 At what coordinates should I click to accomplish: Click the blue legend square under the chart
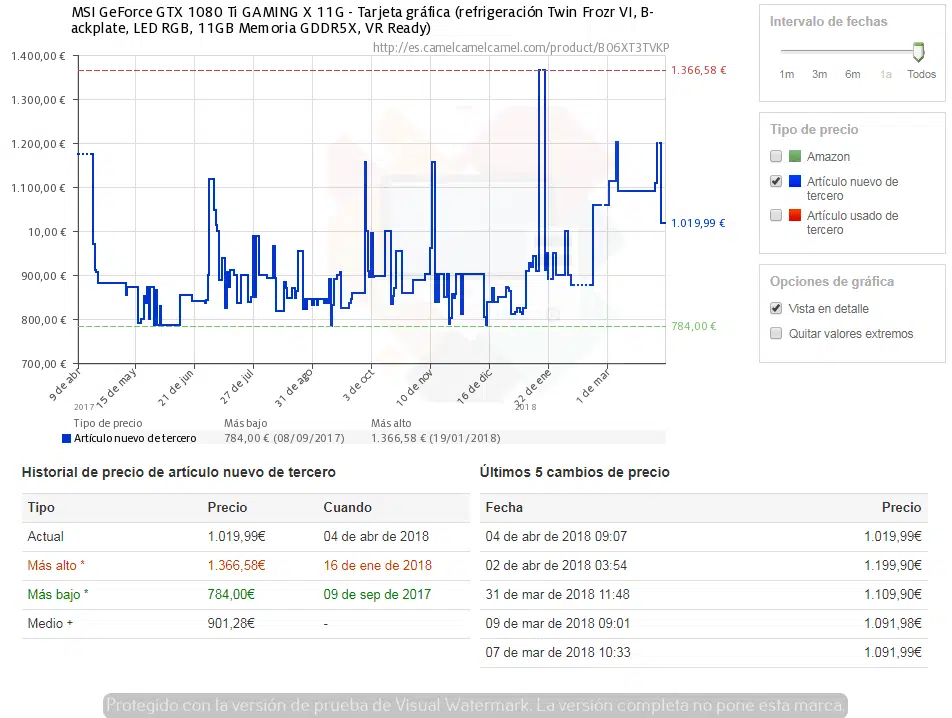67,438
